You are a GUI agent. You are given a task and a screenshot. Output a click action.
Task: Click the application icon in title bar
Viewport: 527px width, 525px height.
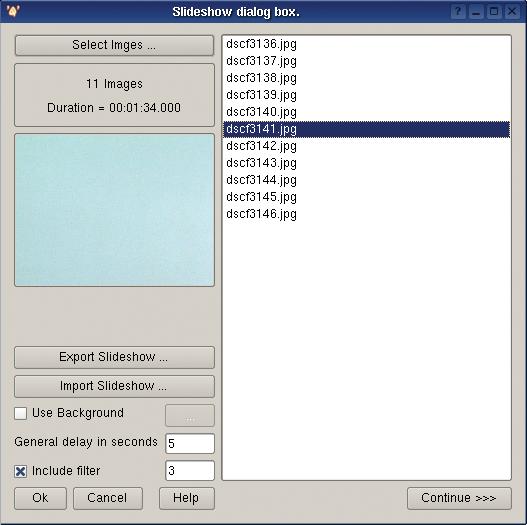click(13, 11)
